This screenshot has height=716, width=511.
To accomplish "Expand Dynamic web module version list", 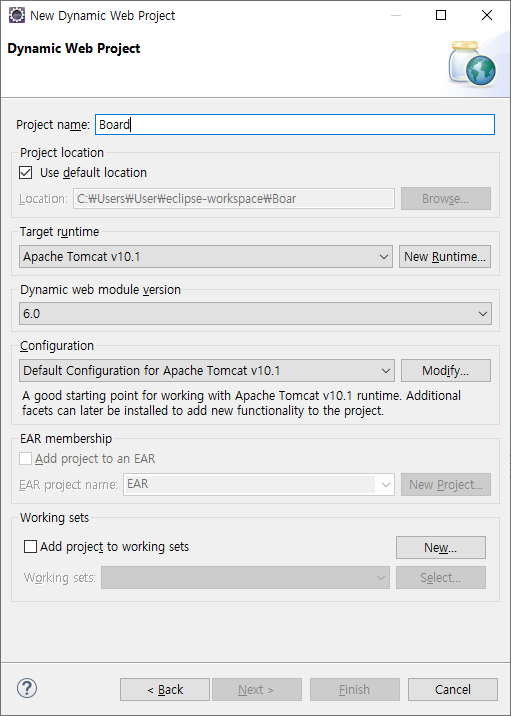I will pyautogui.click(x=255, y=314).
